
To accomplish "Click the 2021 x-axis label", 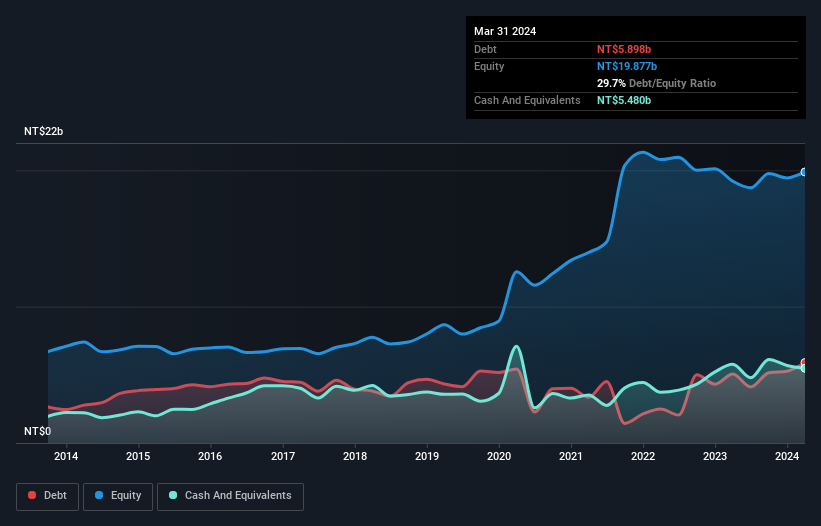I will [x=571, y=456].
